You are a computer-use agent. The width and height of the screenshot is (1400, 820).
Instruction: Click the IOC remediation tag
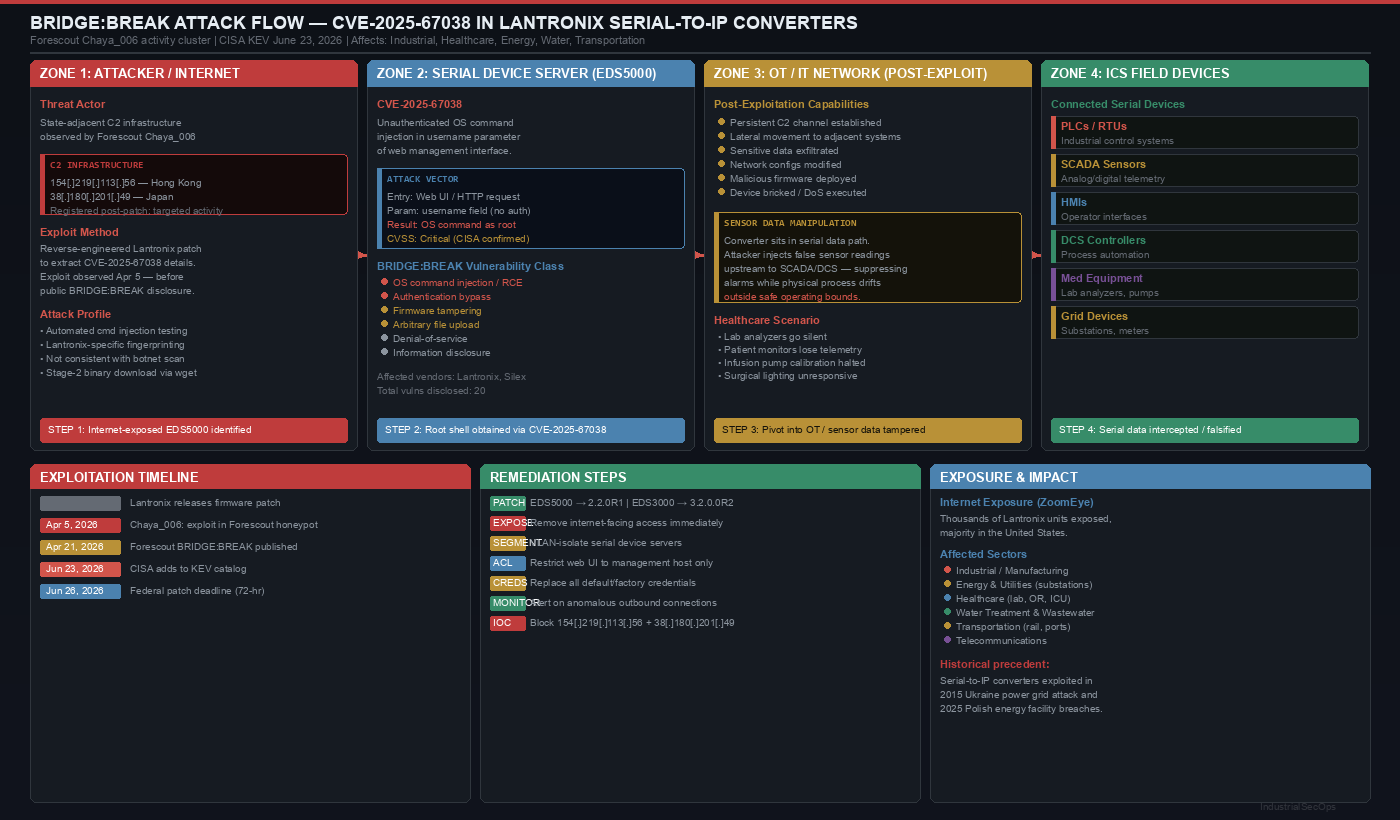508,623
